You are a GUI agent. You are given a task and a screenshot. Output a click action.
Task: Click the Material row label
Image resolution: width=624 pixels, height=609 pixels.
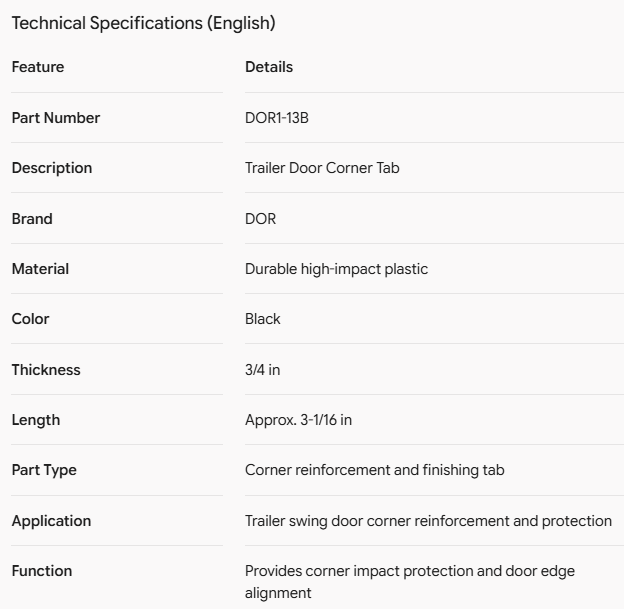coord(40,269)
